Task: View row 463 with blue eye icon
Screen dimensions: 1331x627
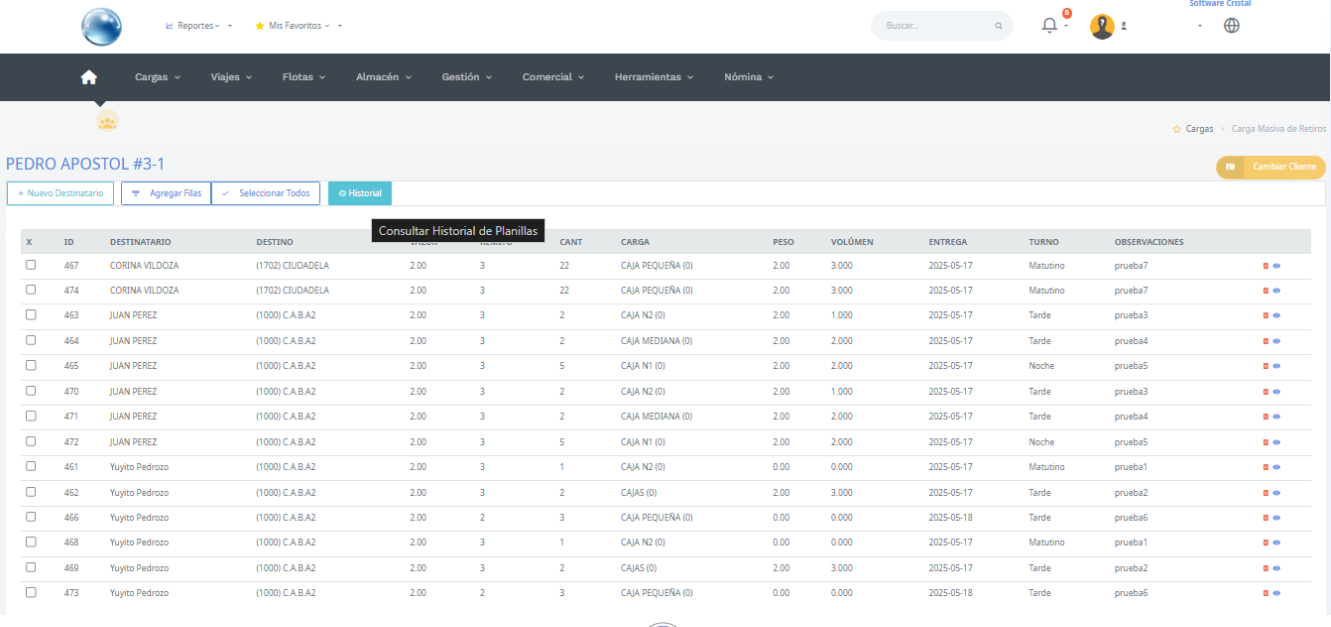Action: (x=1276, y=315)
